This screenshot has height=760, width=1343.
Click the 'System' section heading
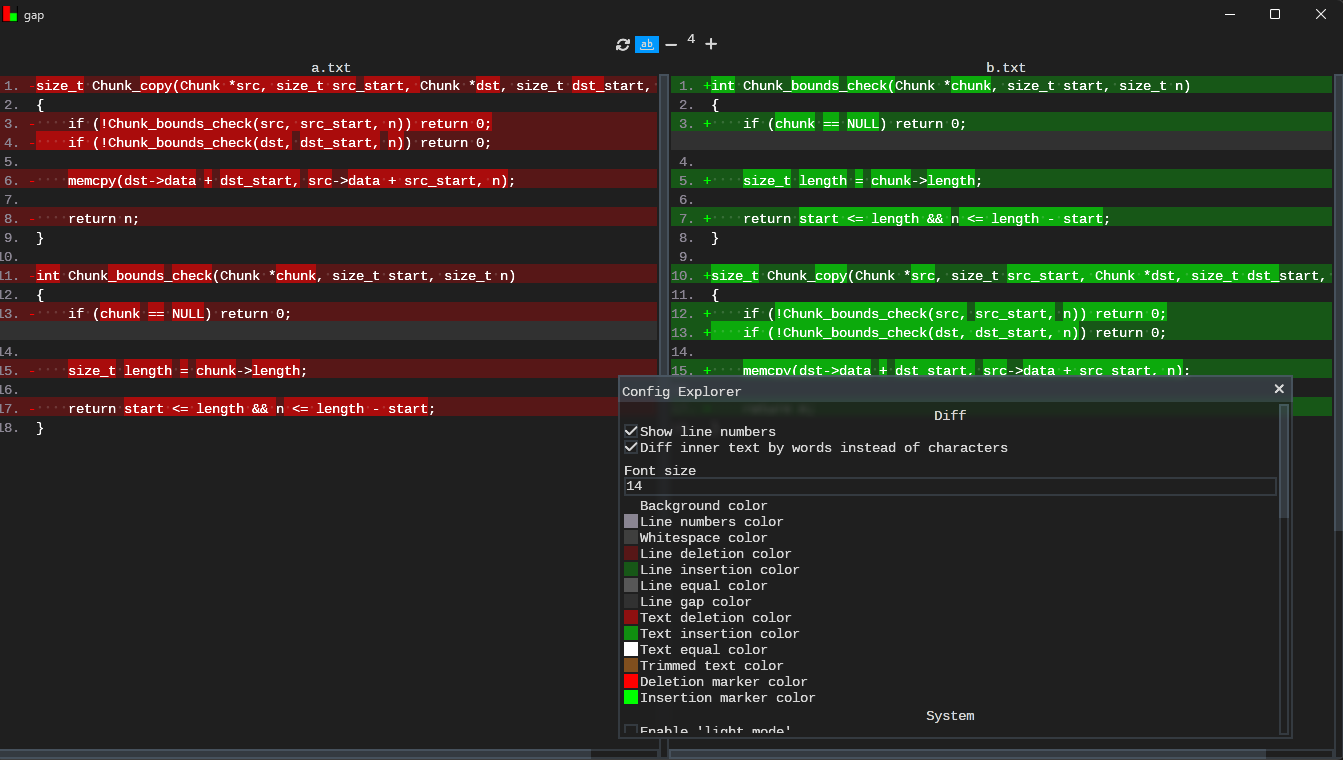[x=950, y=716]
